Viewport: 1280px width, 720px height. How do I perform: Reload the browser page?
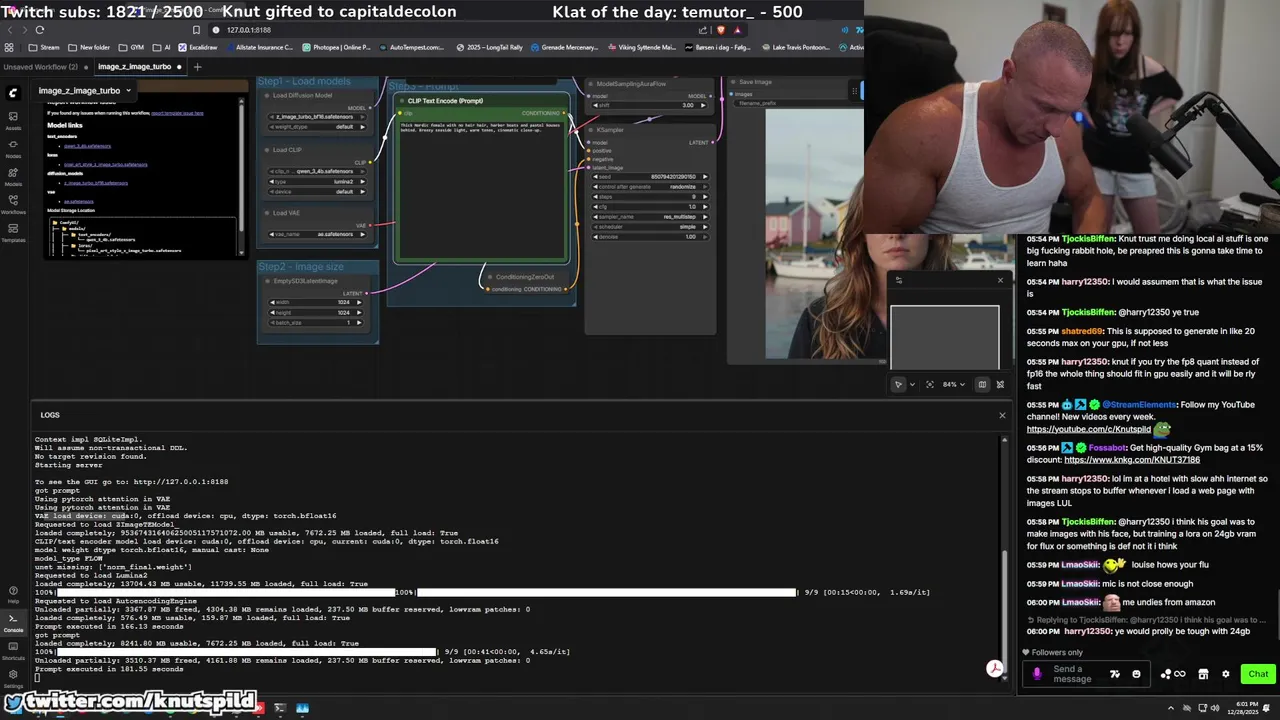pyautogui.click(x=39, y=30)
